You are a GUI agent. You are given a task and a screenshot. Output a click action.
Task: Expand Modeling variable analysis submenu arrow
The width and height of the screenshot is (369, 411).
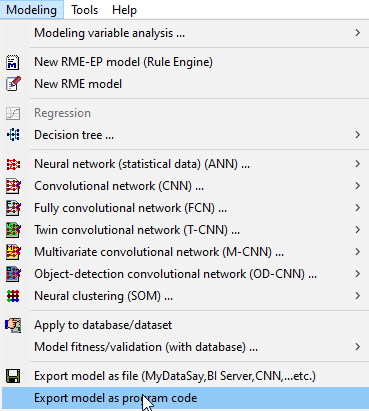[x=357, y=33]
